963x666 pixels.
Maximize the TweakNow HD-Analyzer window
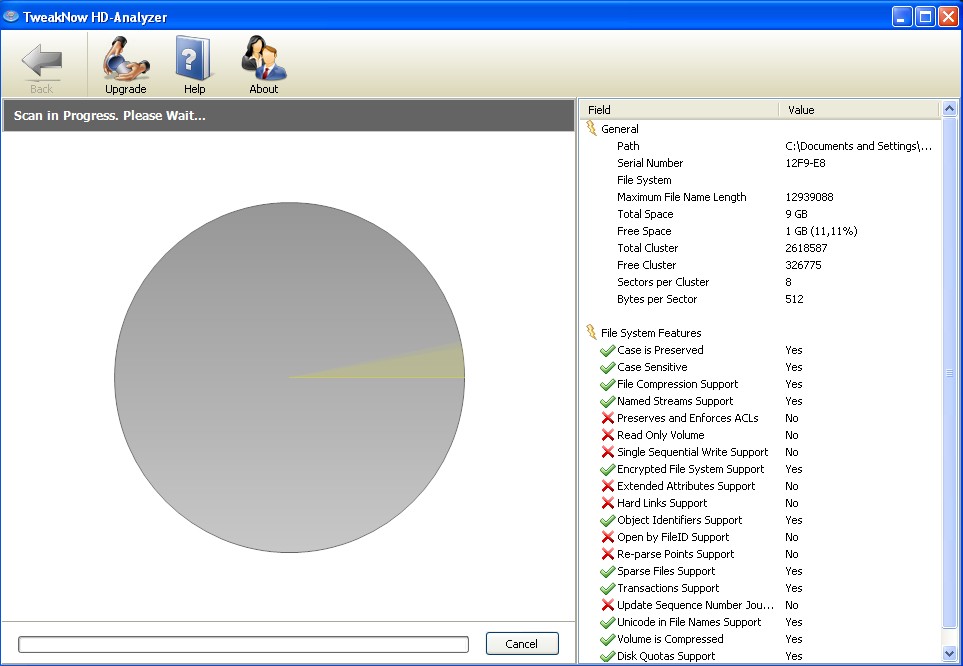point(925,17)
